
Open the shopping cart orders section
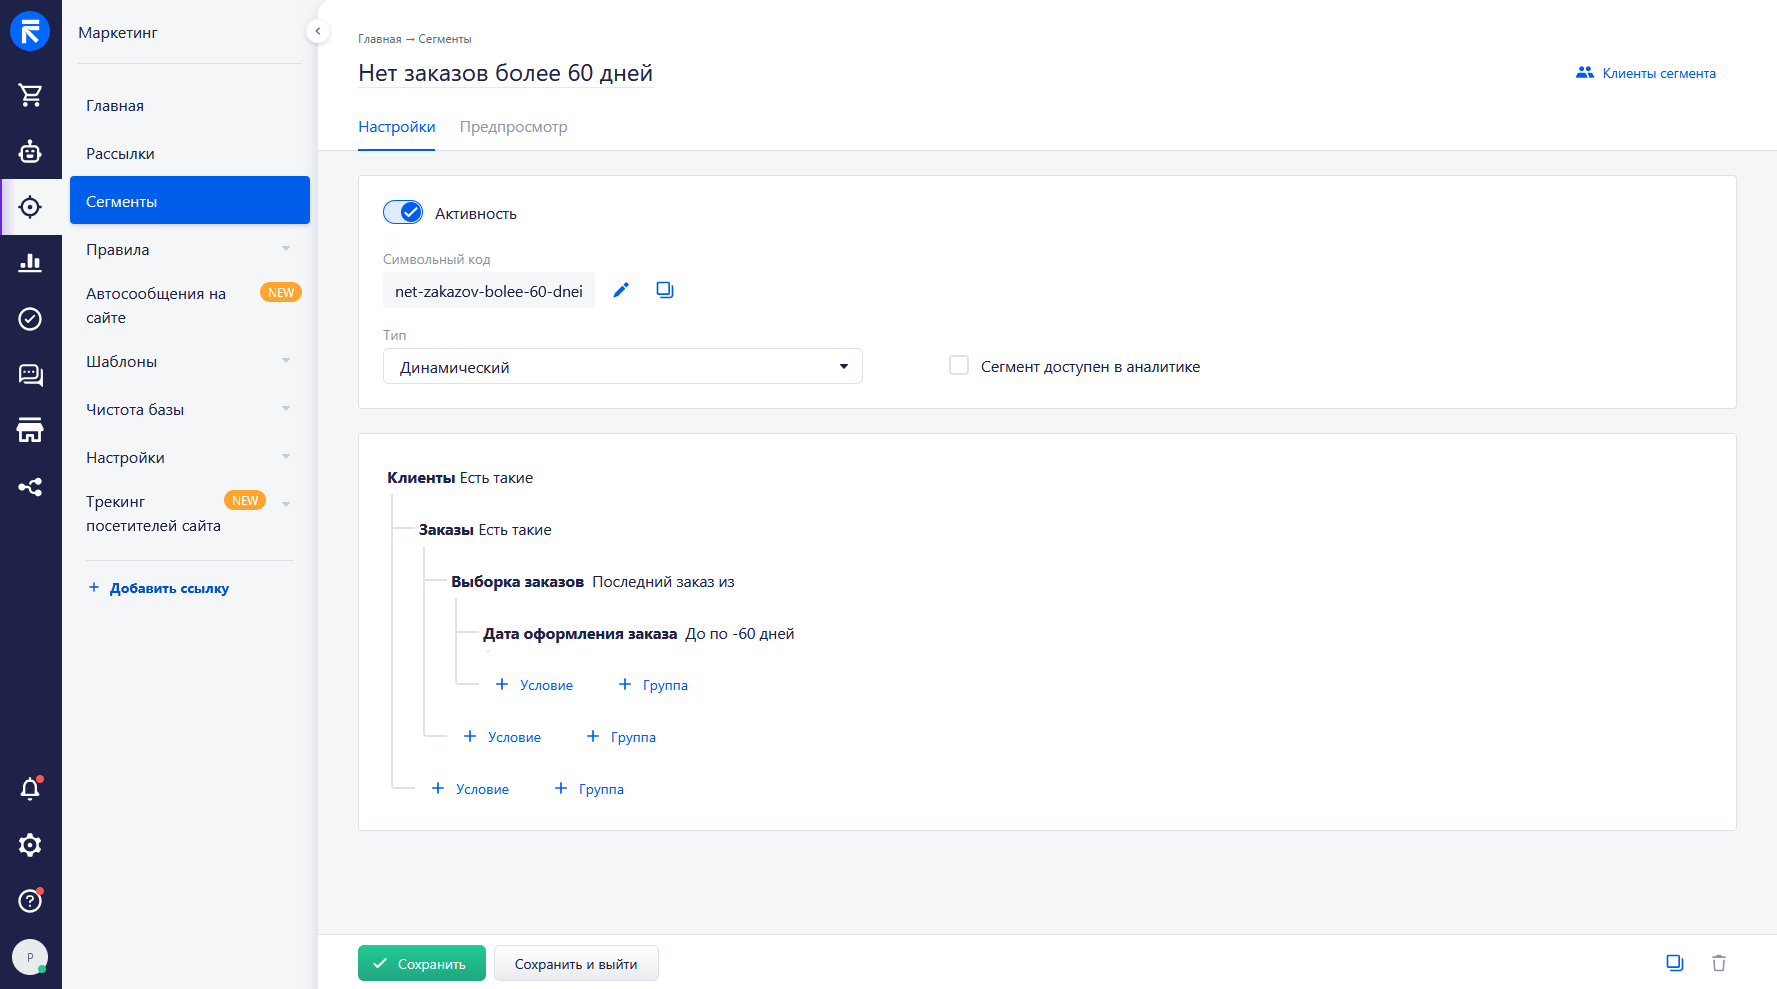tap(30, 95)
